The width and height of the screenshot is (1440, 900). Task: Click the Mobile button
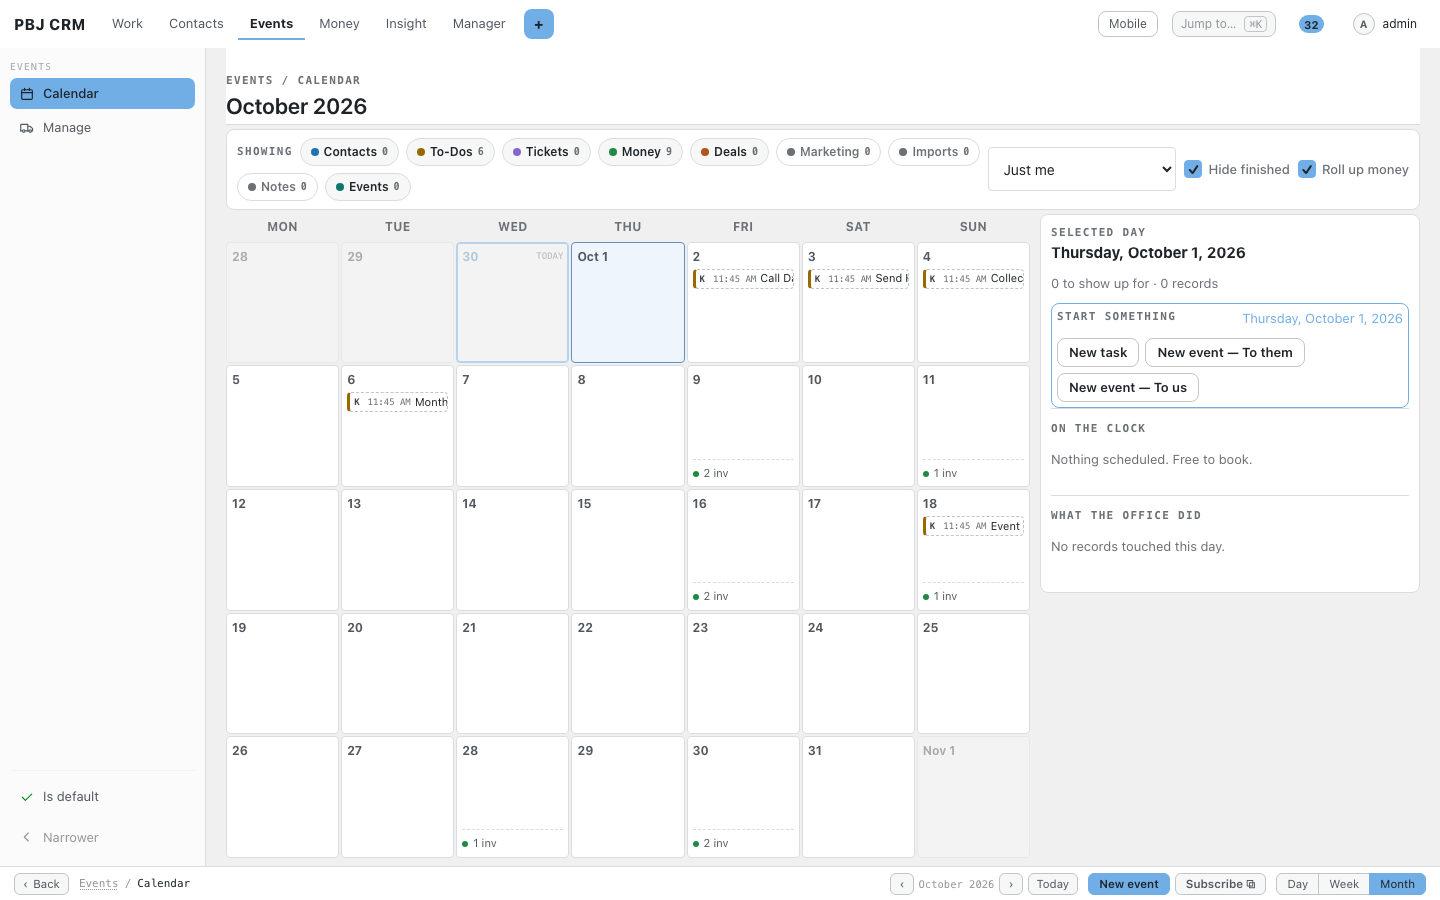pos(1127,24)
